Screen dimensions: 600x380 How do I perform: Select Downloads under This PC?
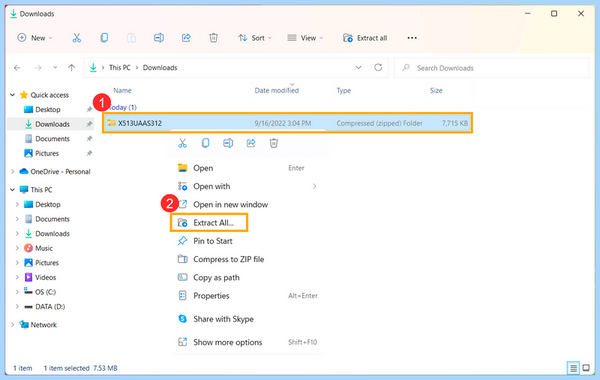[x=52, y=233]
